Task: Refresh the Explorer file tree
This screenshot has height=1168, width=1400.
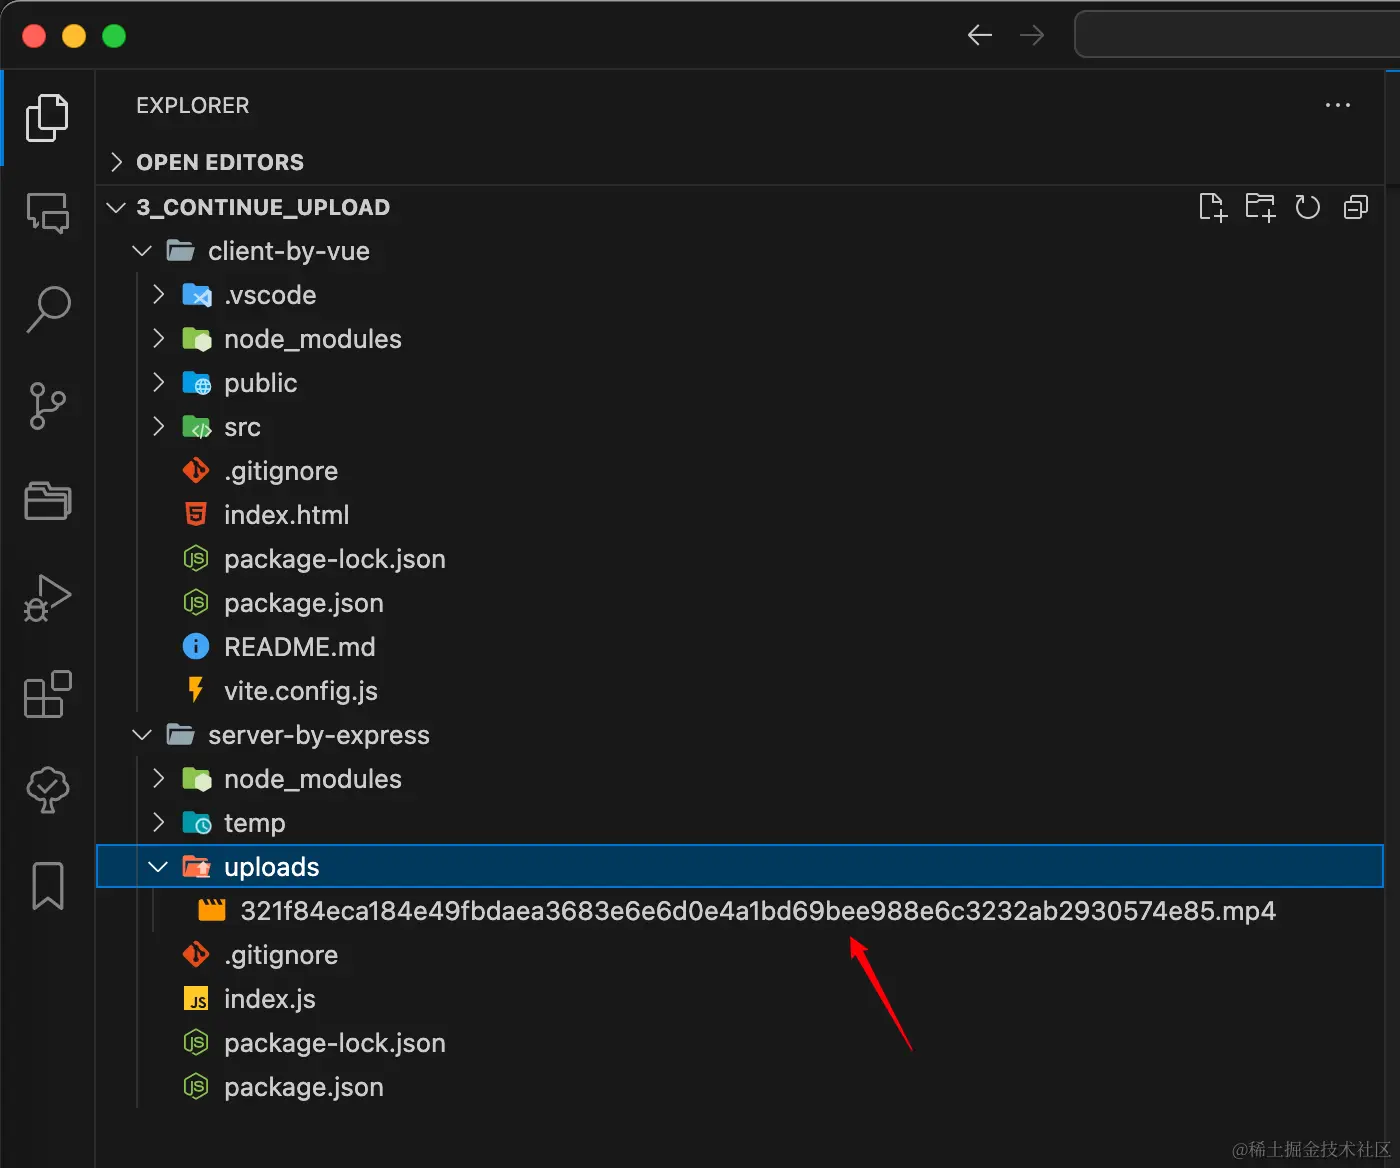Action: 1308,207
